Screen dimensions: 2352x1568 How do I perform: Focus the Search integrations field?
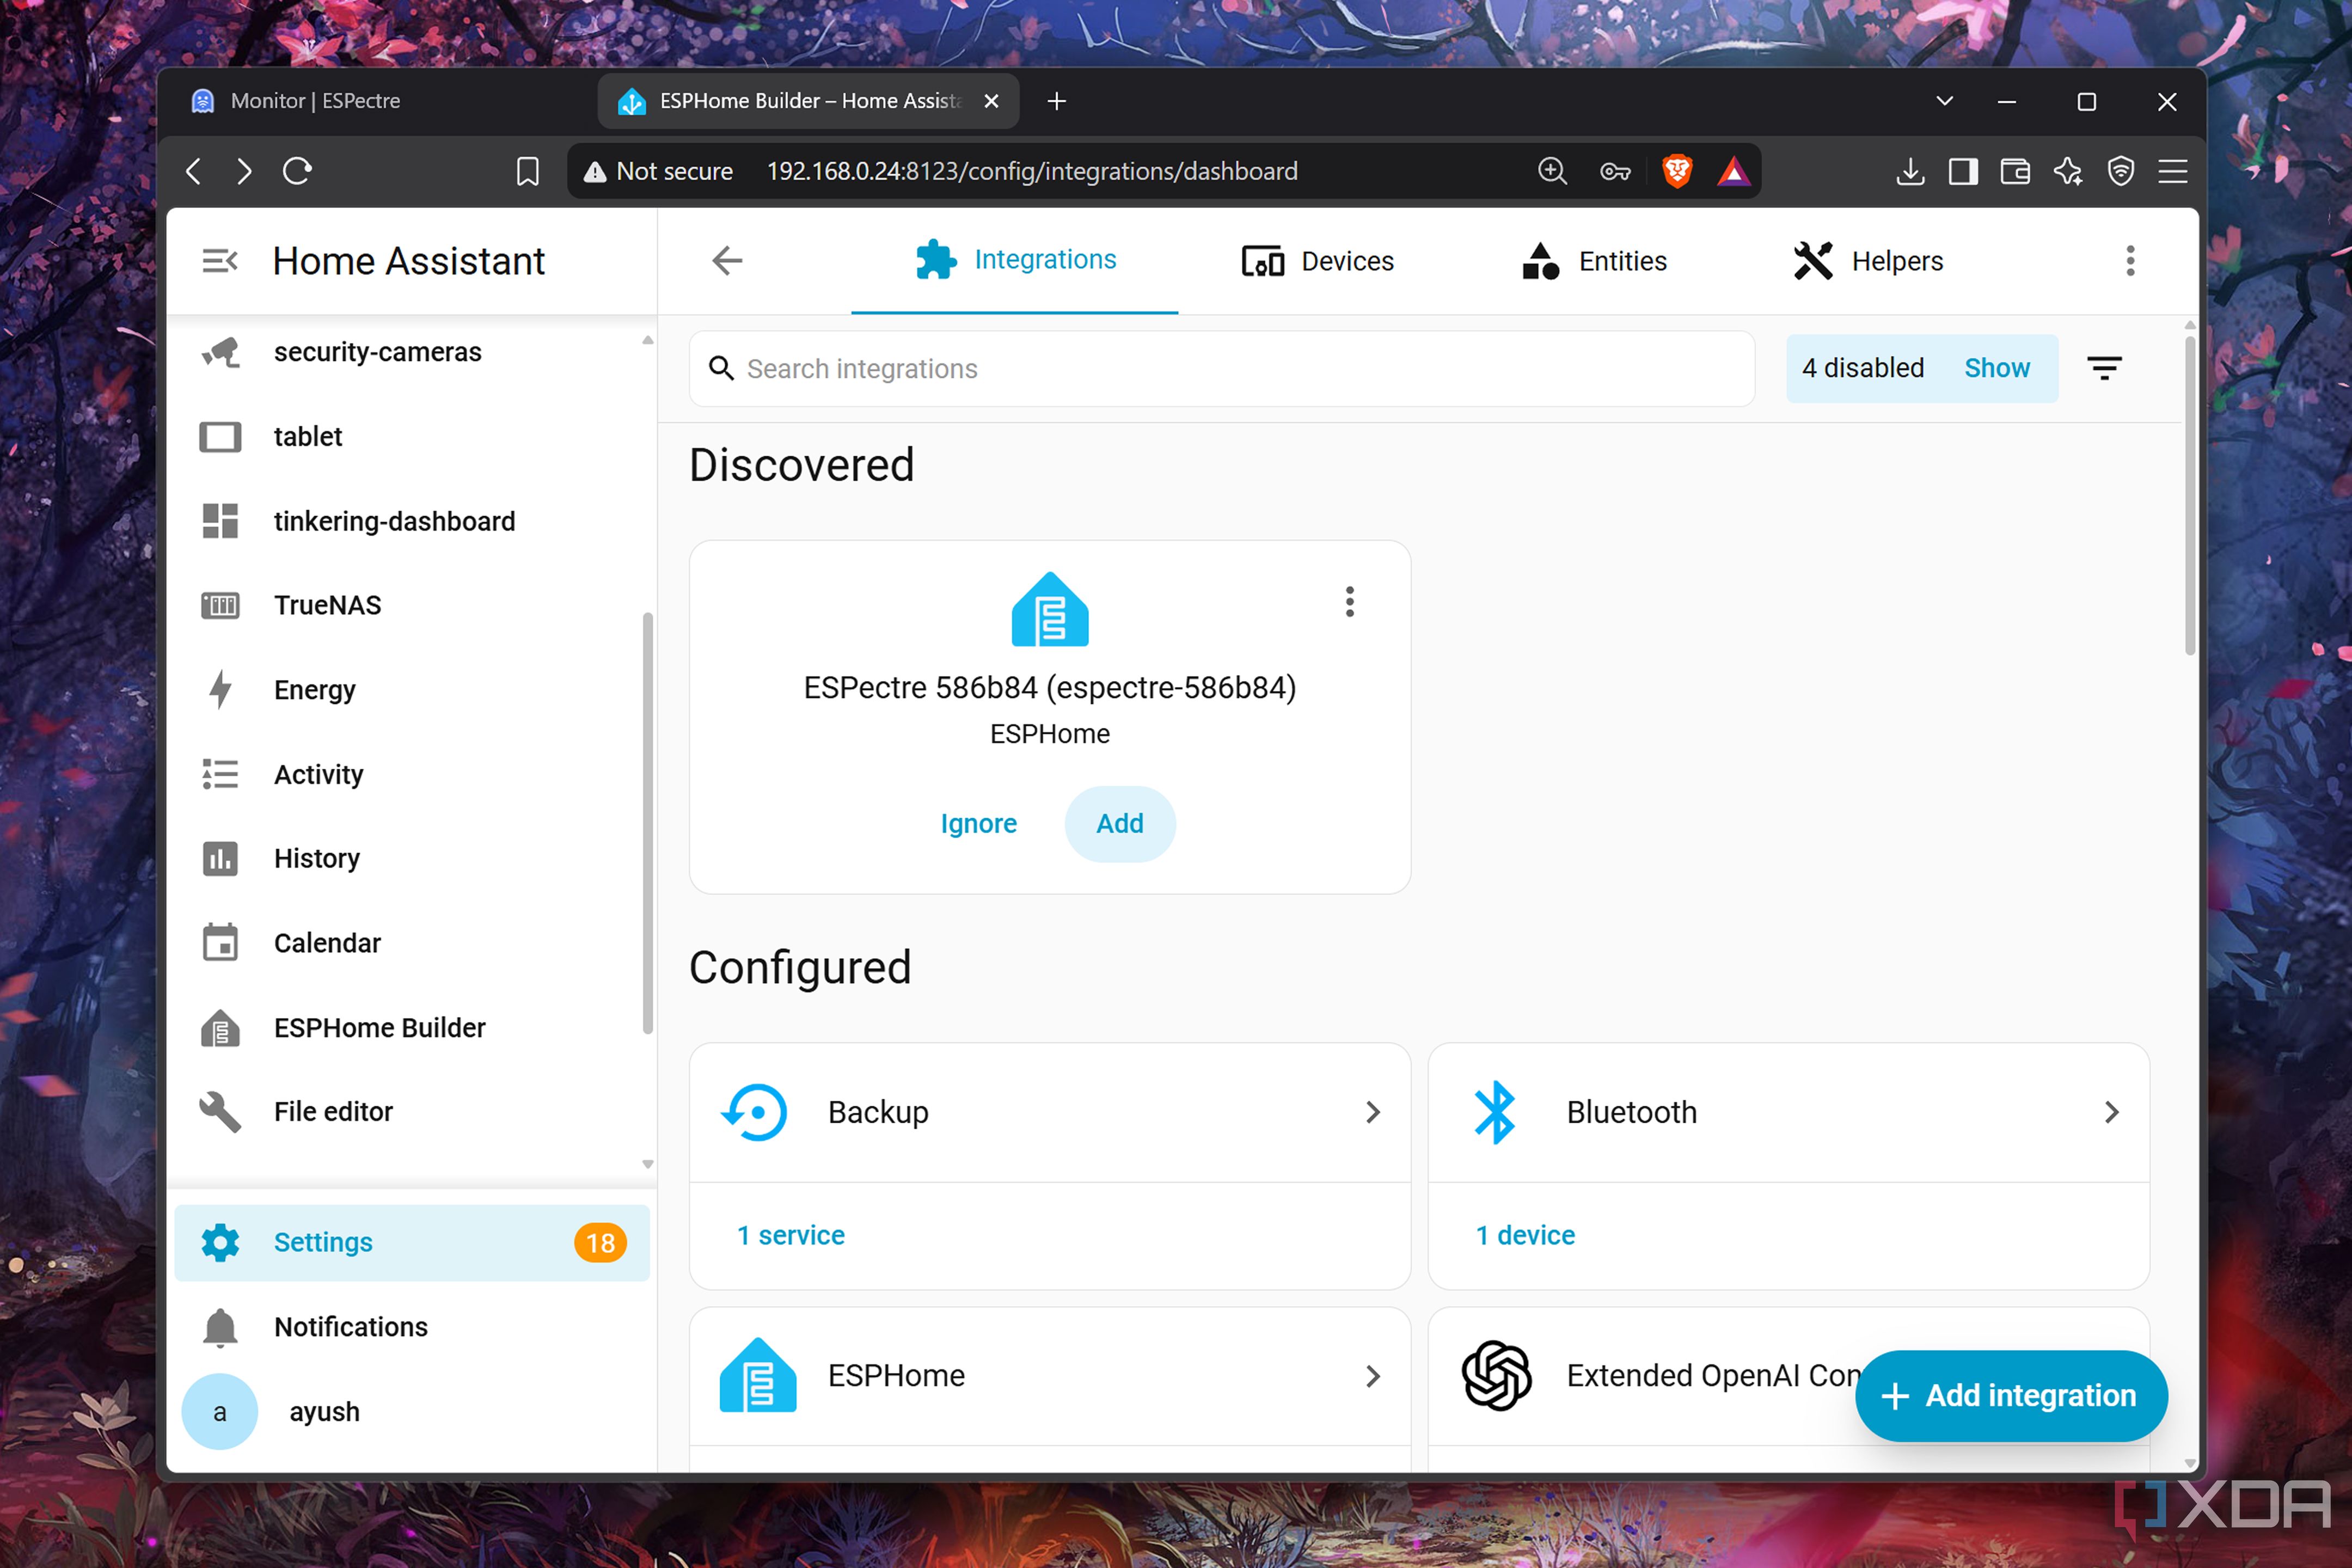point(1222,369)
